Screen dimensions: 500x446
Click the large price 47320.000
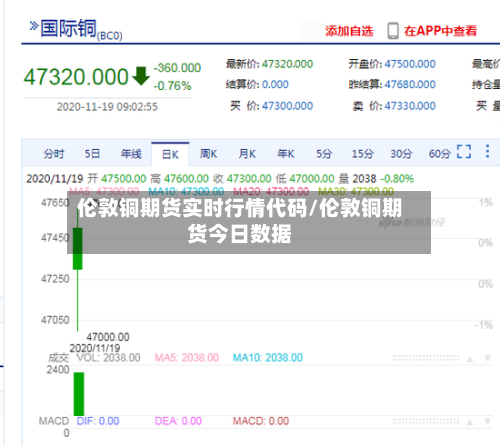[x=76, y=77]
